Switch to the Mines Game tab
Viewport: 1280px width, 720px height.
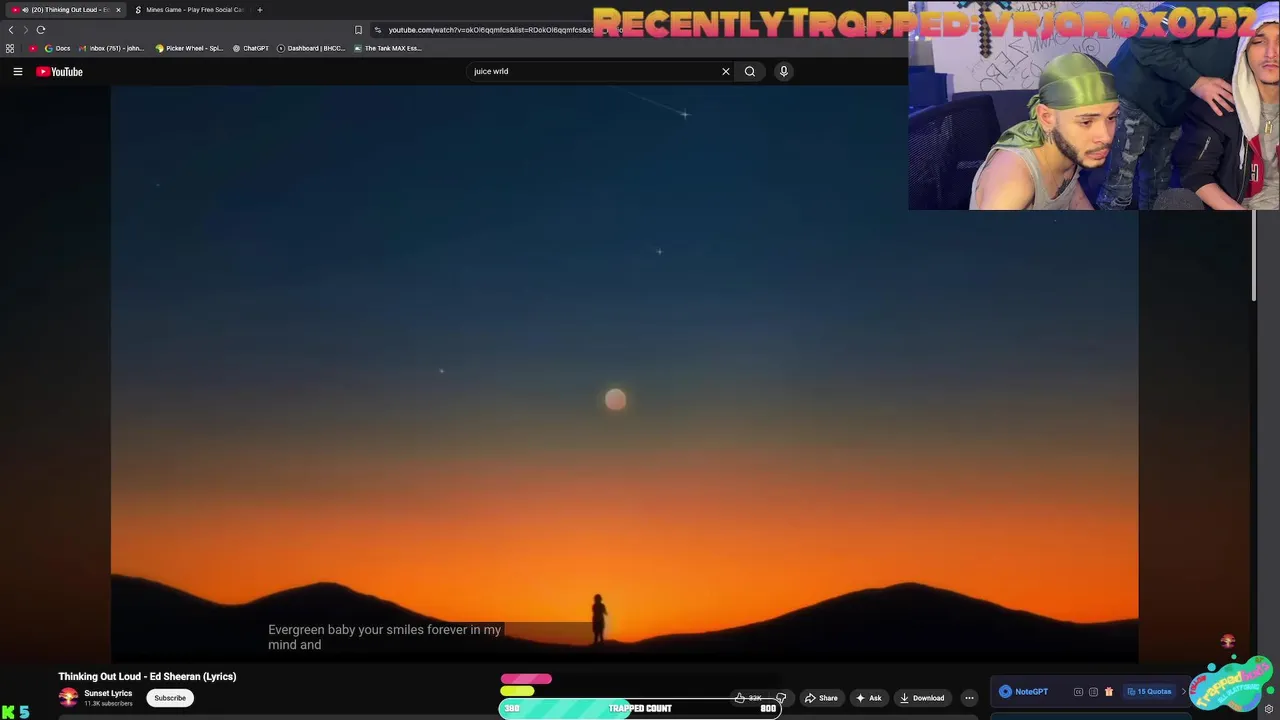[x=190, y=10]
